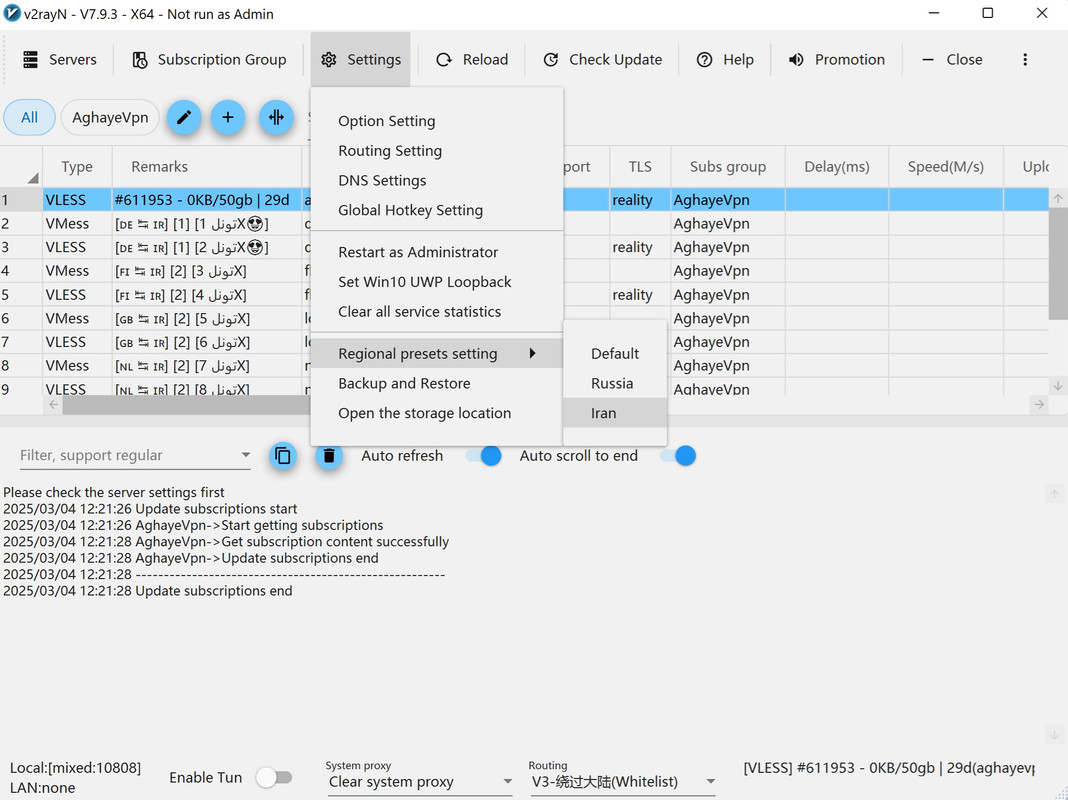Click the auto column width icon
Viewport: 1068px width, 800px height.
276,117
